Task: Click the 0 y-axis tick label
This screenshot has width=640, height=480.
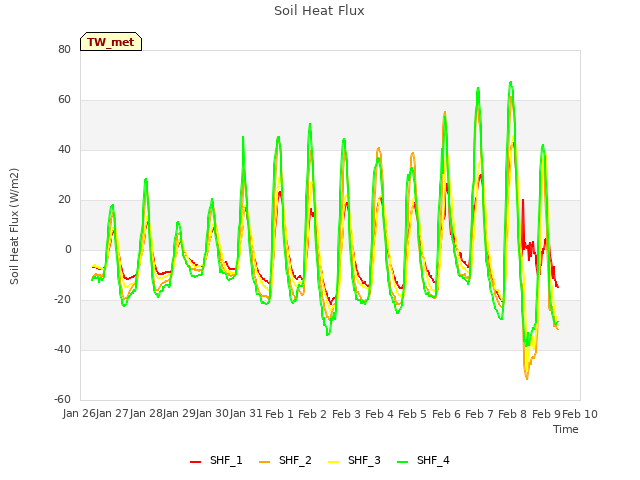Action: (x=68, y=249)
